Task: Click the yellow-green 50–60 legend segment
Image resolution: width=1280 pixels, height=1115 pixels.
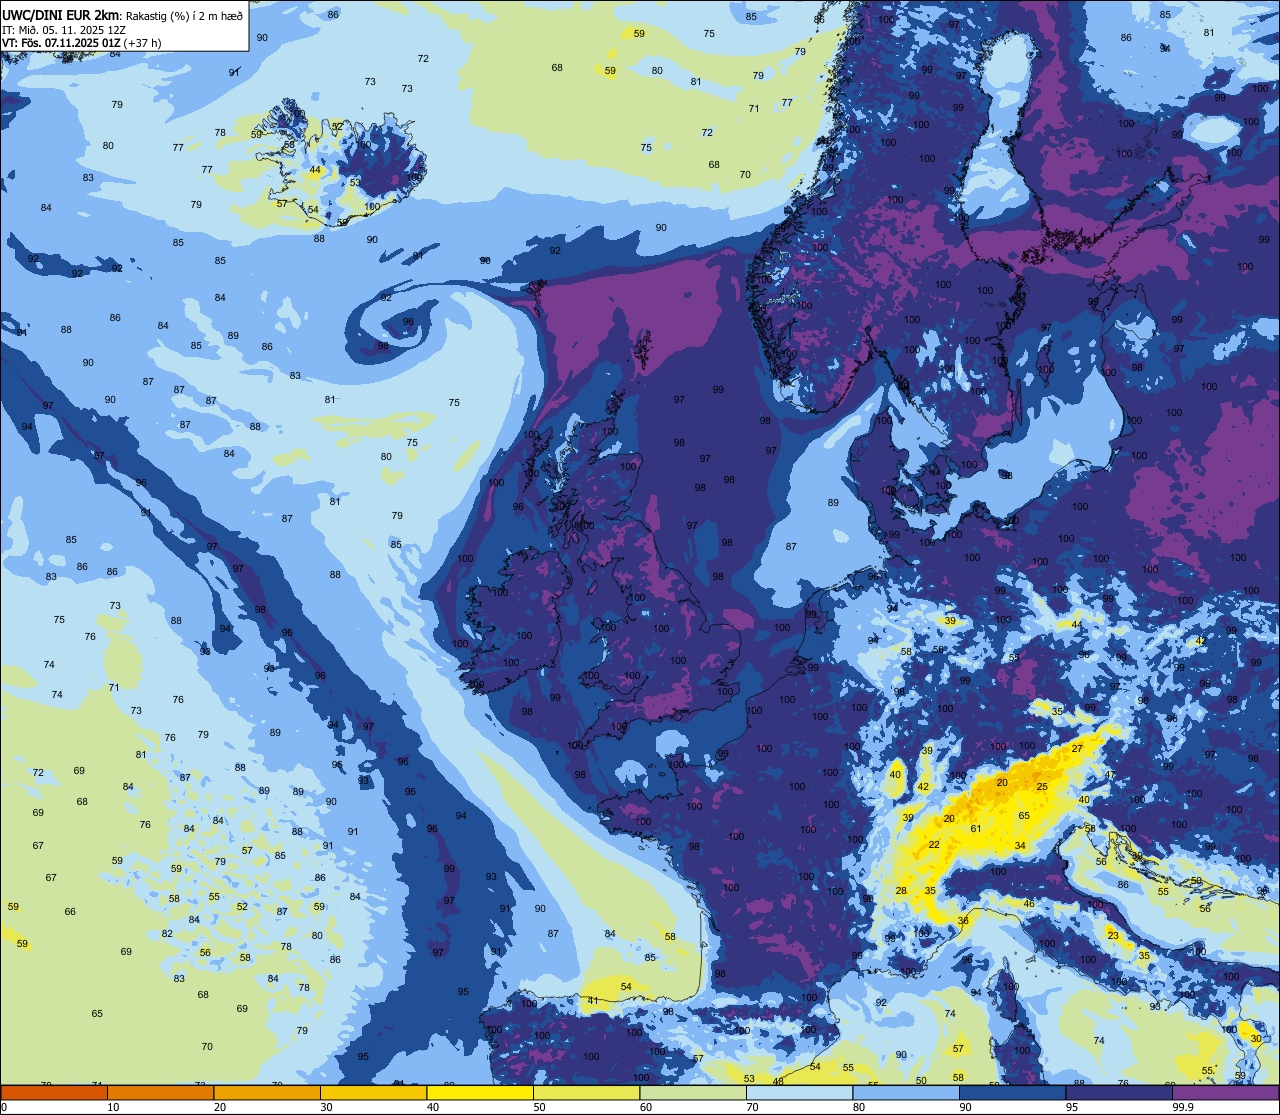Action: (586, 1092)
